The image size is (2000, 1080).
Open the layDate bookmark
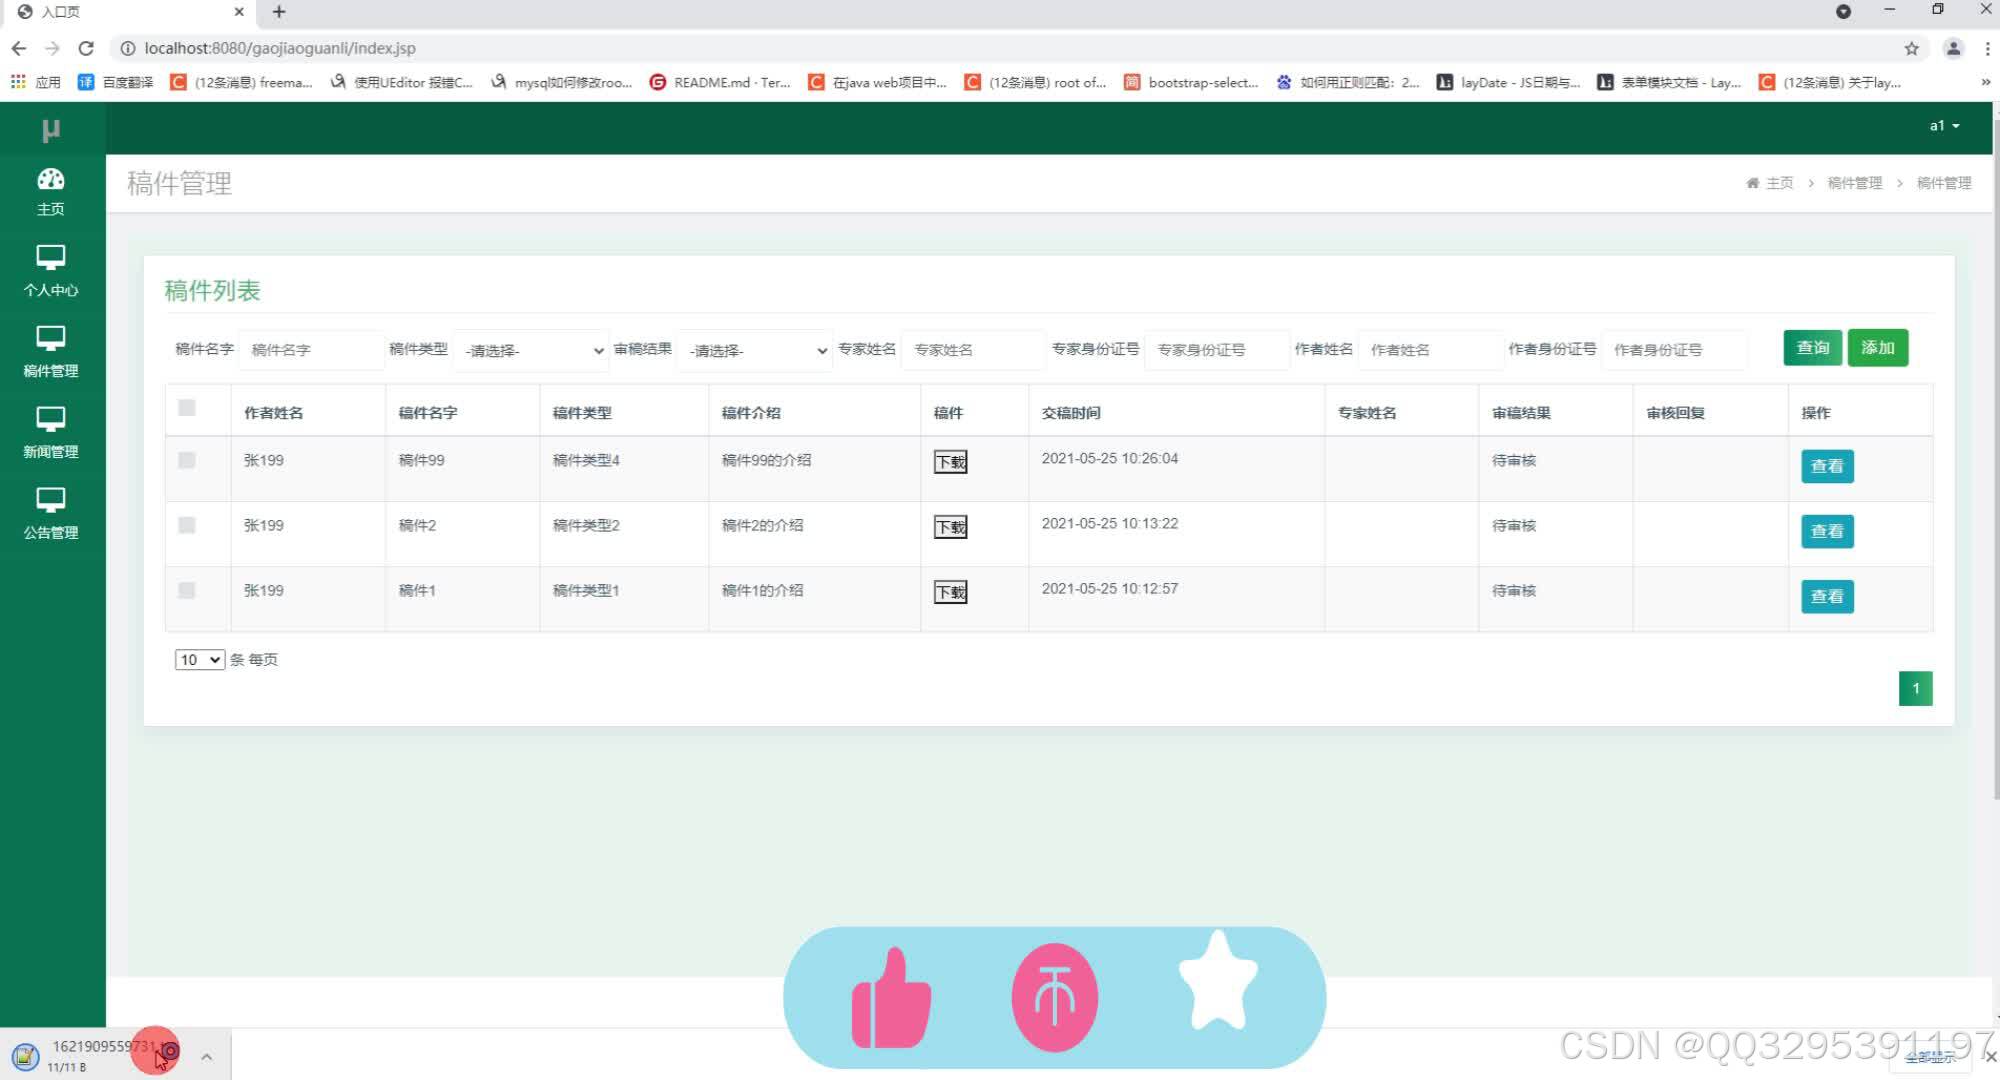pos(1509,82)
